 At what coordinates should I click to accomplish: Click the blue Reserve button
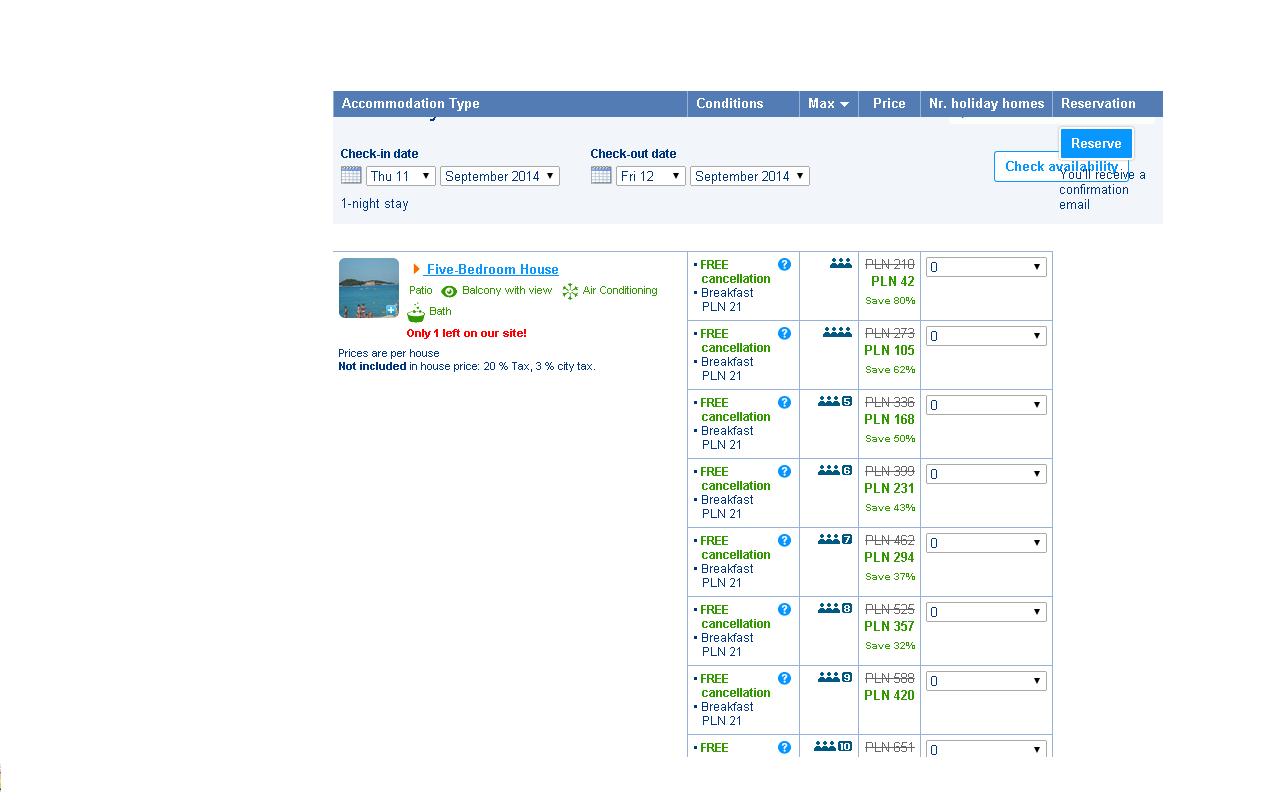[1096, 143]
